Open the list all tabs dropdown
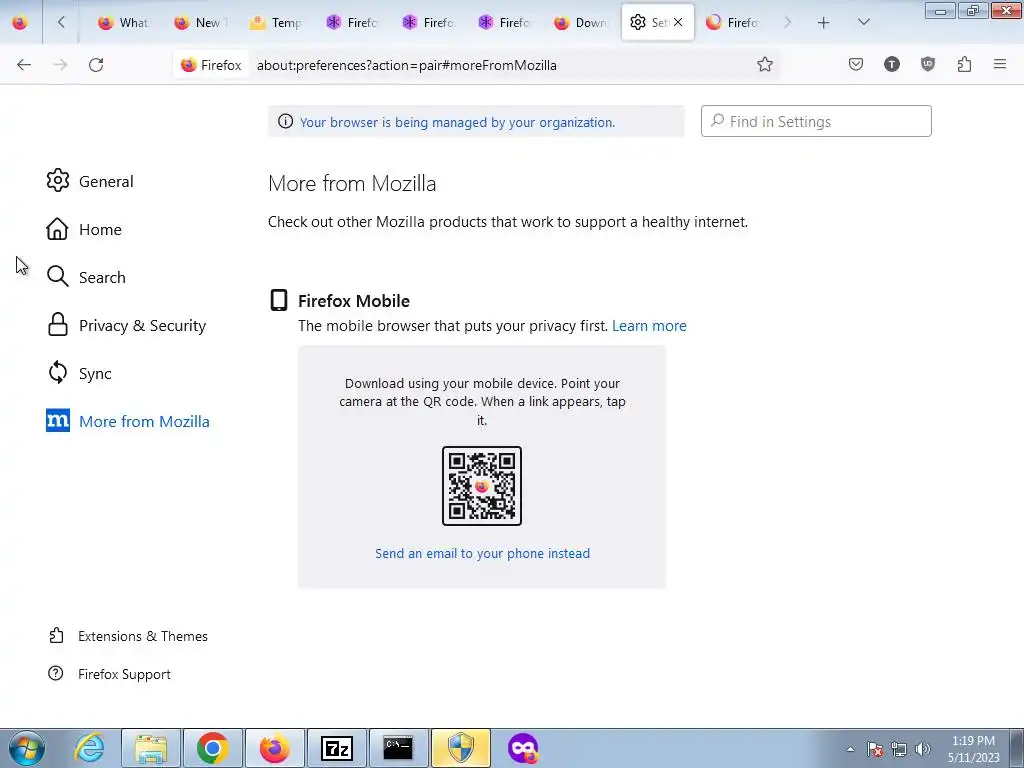 click(863, 22)
